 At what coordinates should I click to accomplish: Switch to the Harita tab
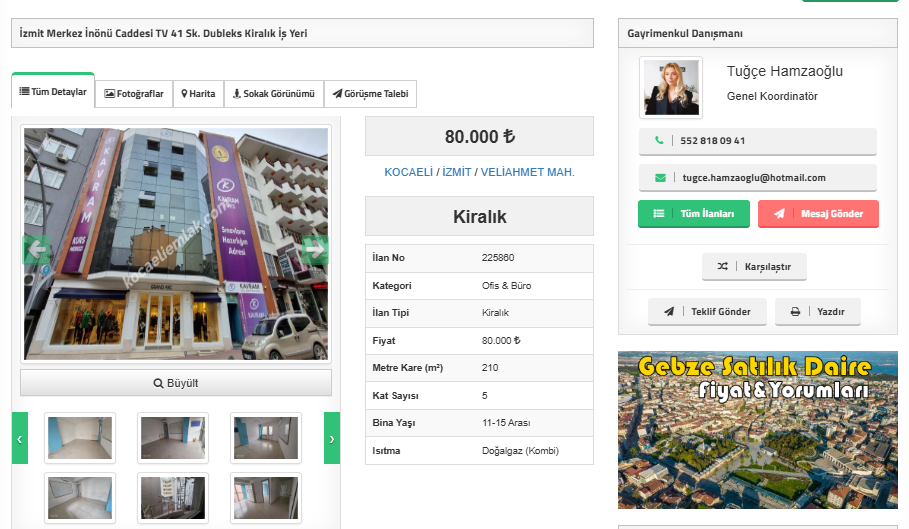tap(198, 94)
